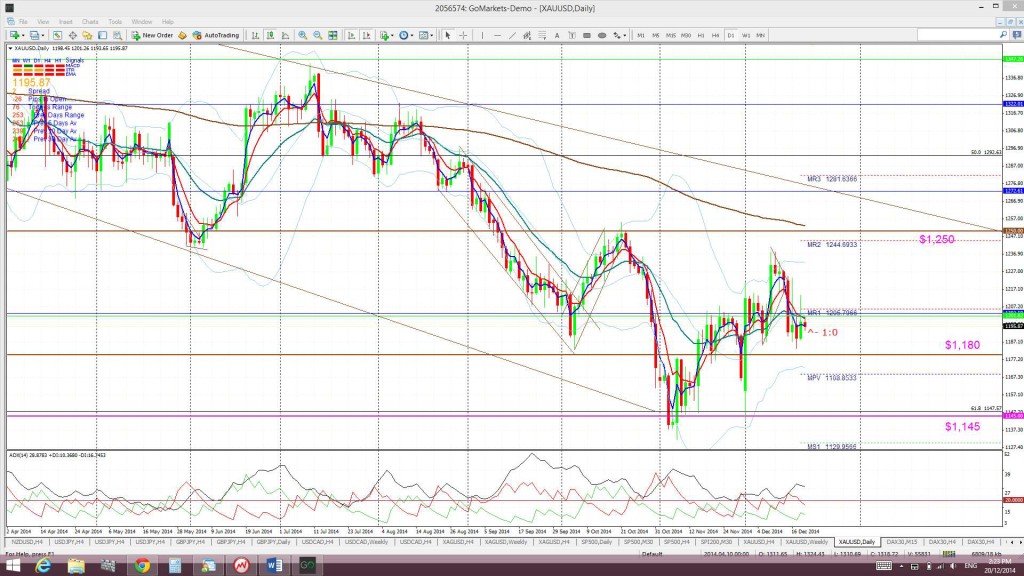Screen dimensions: 1024x576
Task: Open the File menu
Action: point(23,22)
